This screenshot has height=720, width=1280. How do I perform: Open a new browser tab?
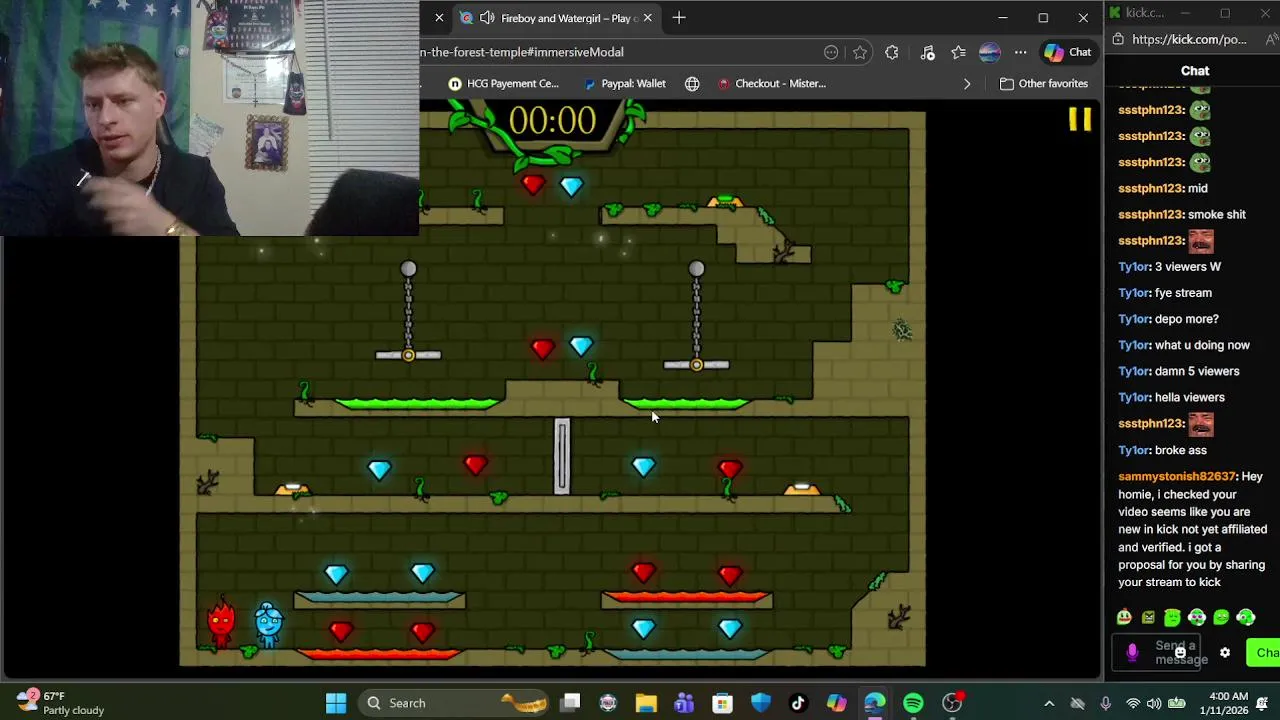click(679, 18)
